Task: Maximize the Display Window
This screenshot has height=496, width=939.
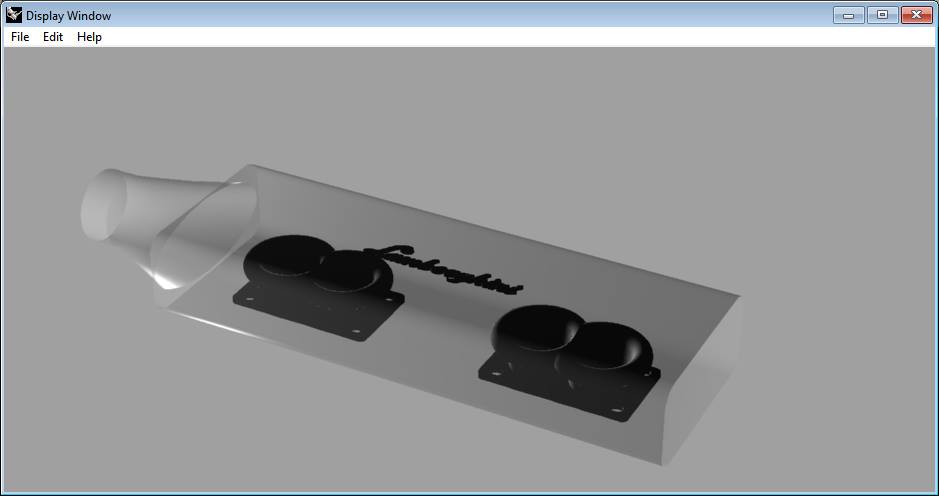Action: tap(882, 15)
